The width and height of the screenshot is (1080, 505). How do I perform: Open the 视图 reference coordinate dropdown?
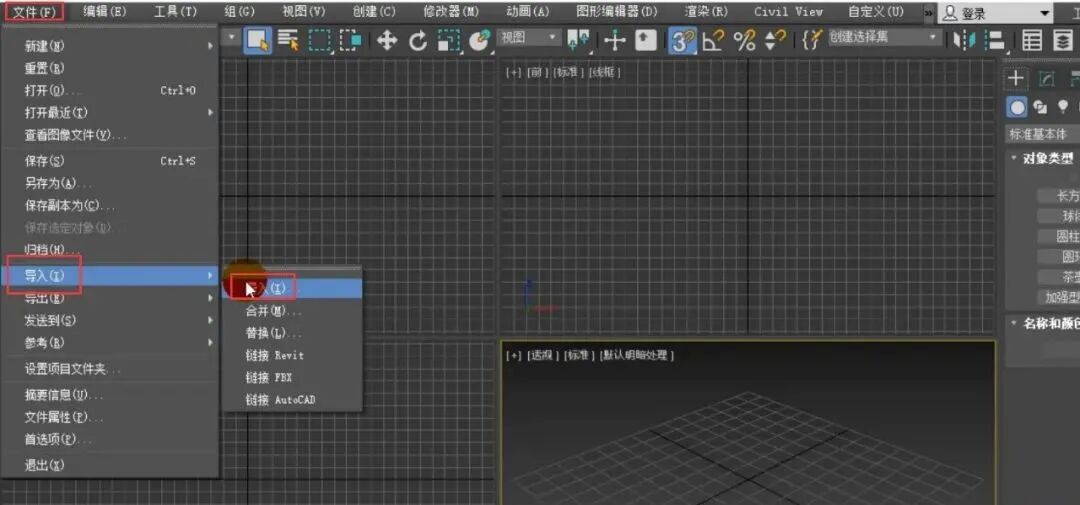[527, 37]
